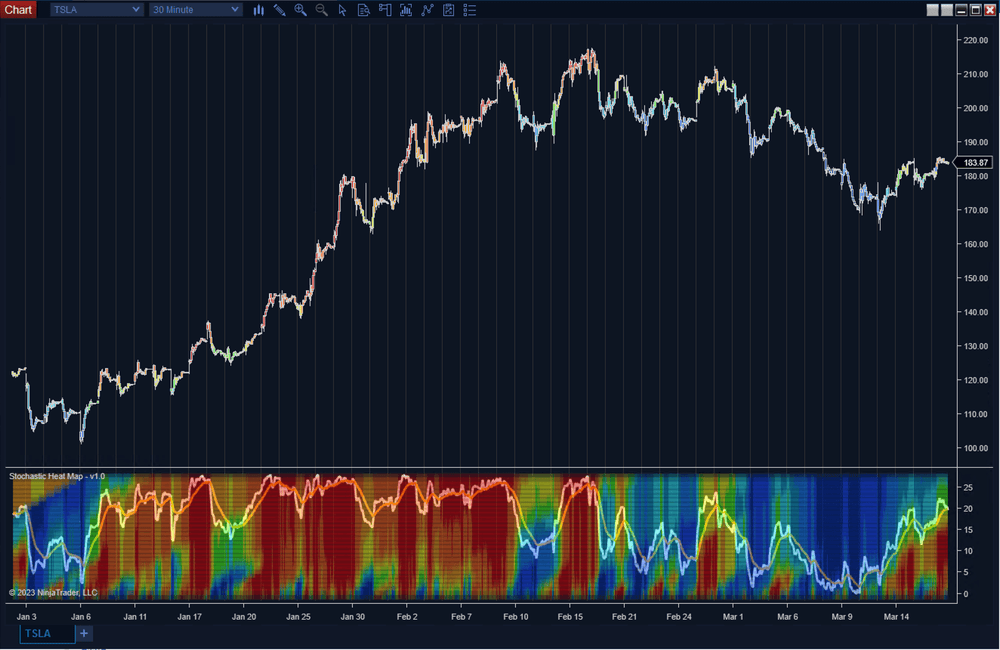The image size is (1000, 650).
Task: Click the red Chart title label
Action: tap(19, 10)
